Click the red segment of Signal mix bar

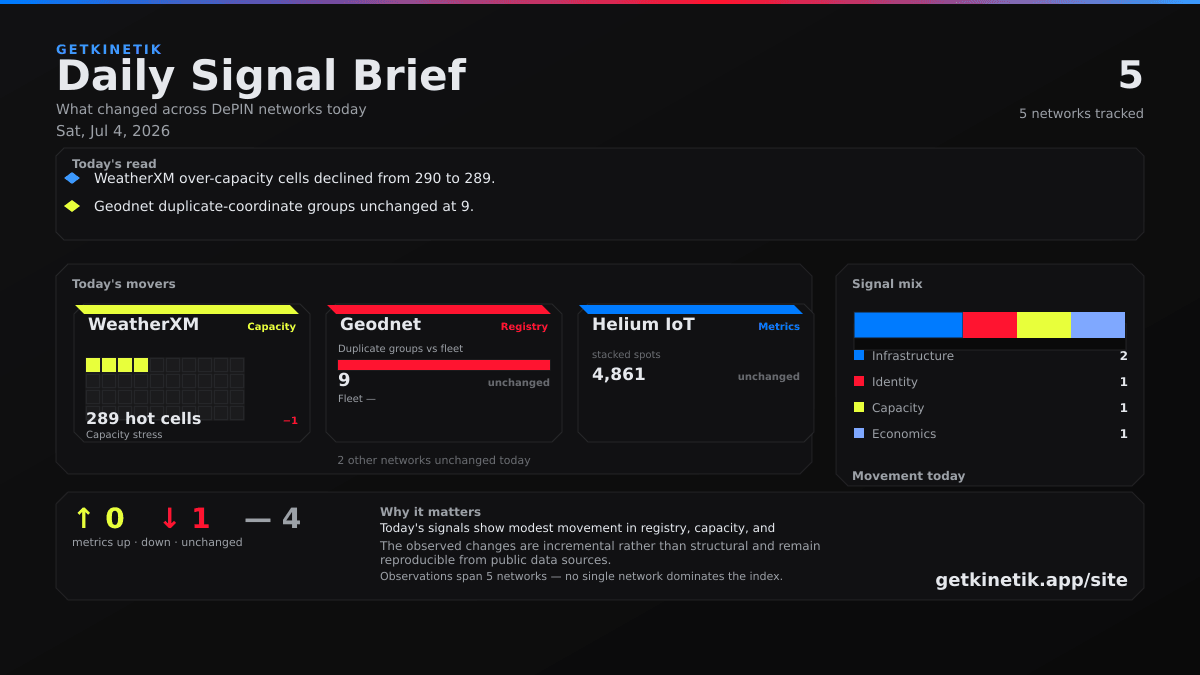tap(990, 325)
